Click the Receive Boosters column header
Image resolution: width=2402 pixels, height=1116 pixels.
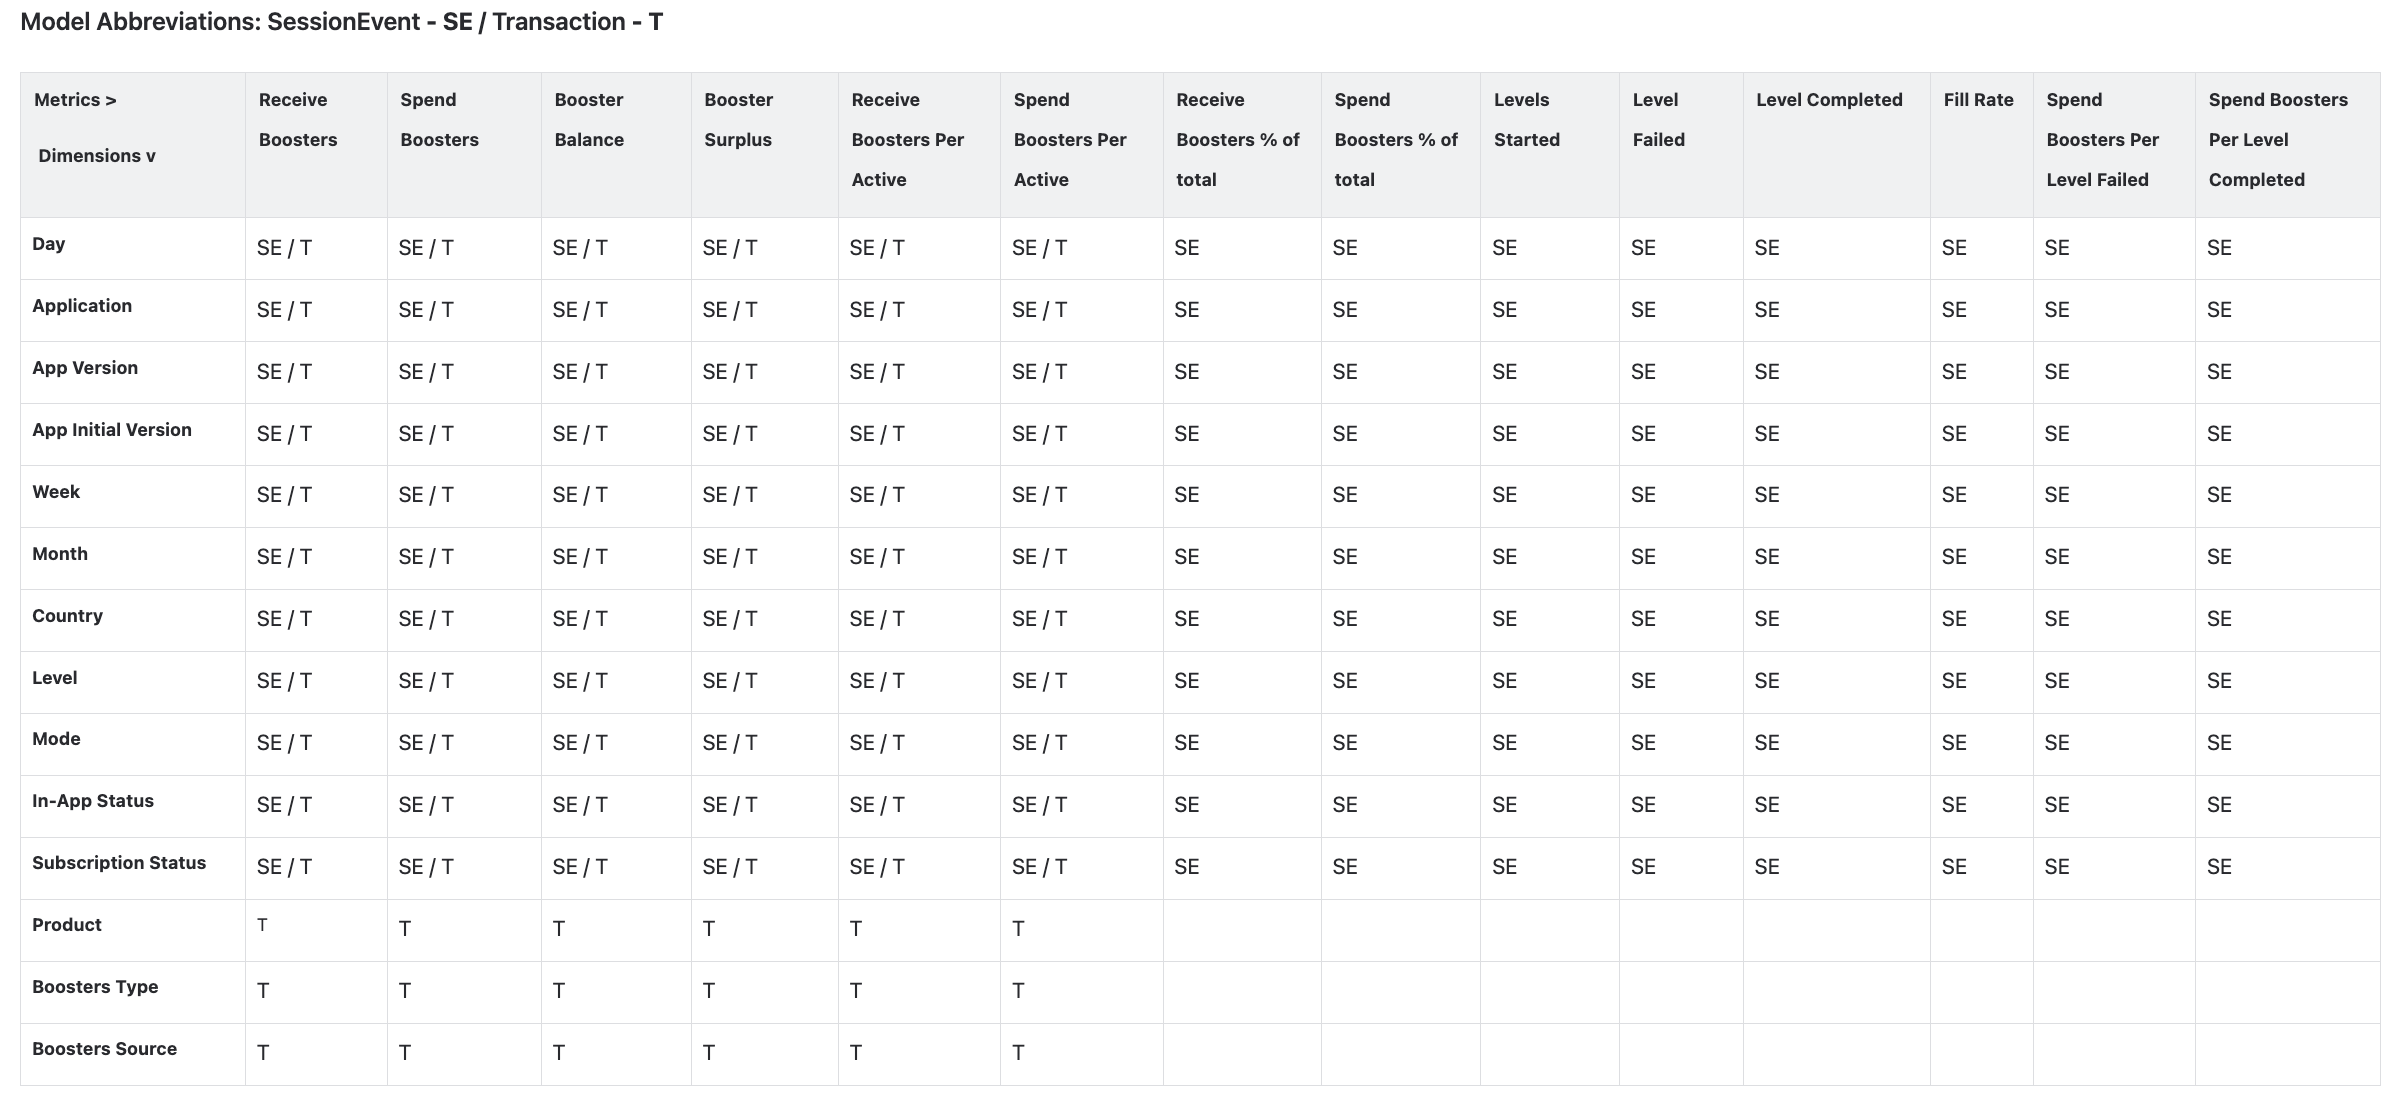(x=298, y=120)
